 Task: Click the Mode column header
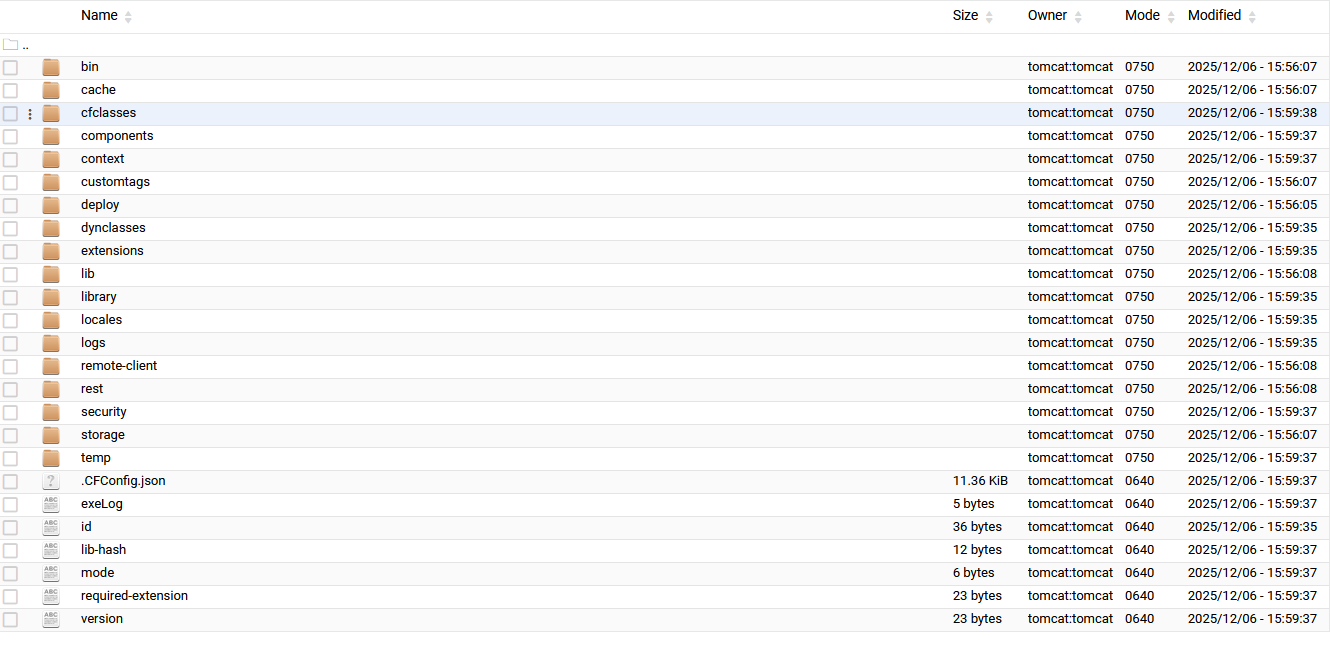(x=1142, y=16)
